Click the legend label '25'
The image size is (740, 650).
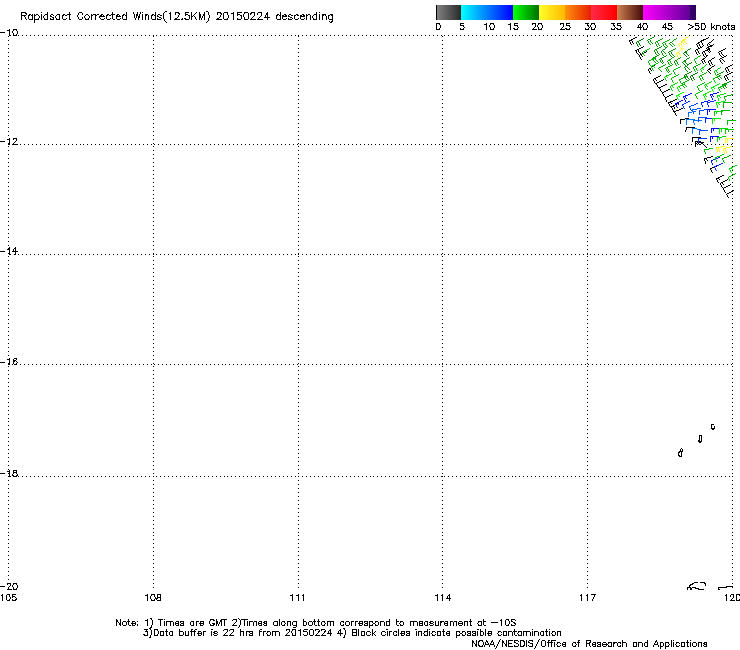coord(565,27)
